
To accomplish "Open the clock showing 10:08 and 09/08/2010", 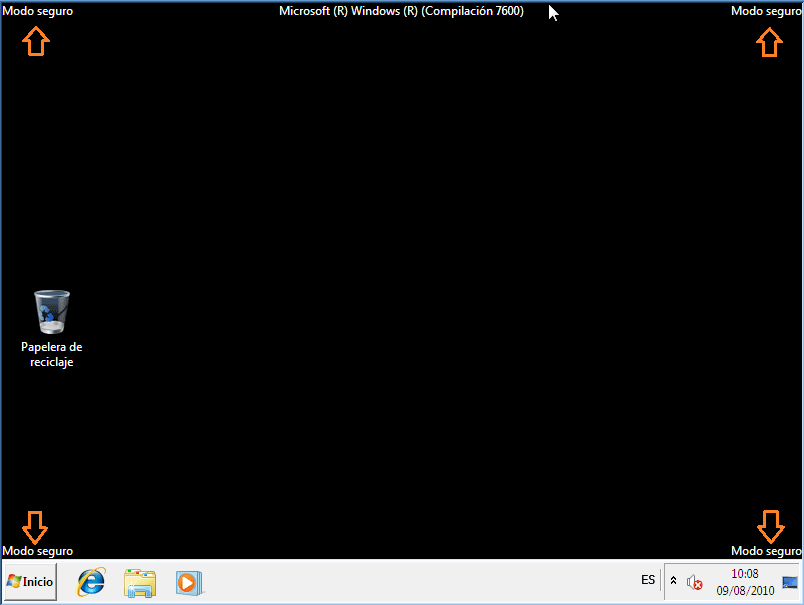I will point(745,581).
